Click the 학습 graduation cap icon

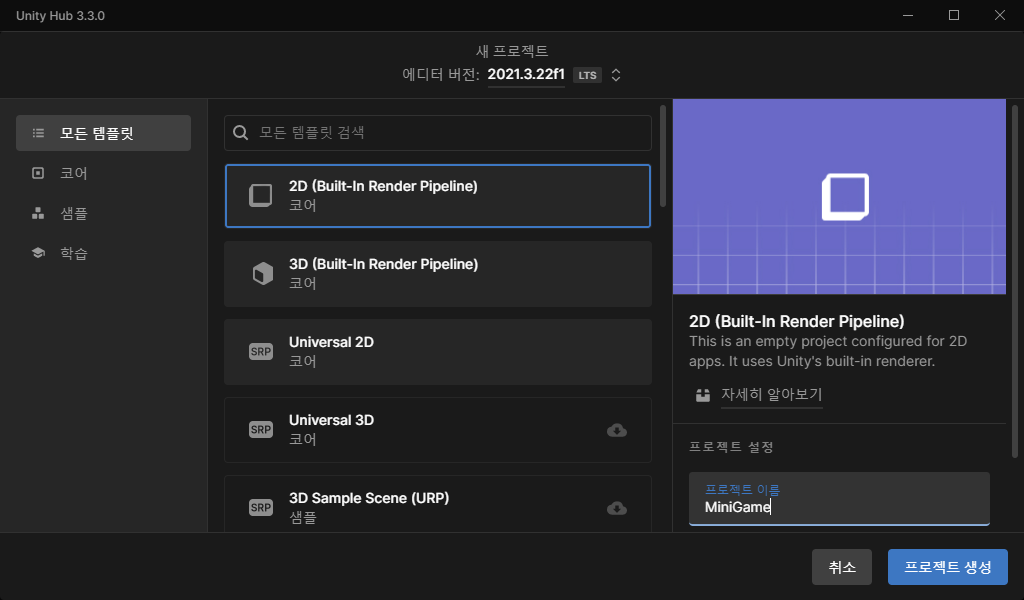point(38,253)
